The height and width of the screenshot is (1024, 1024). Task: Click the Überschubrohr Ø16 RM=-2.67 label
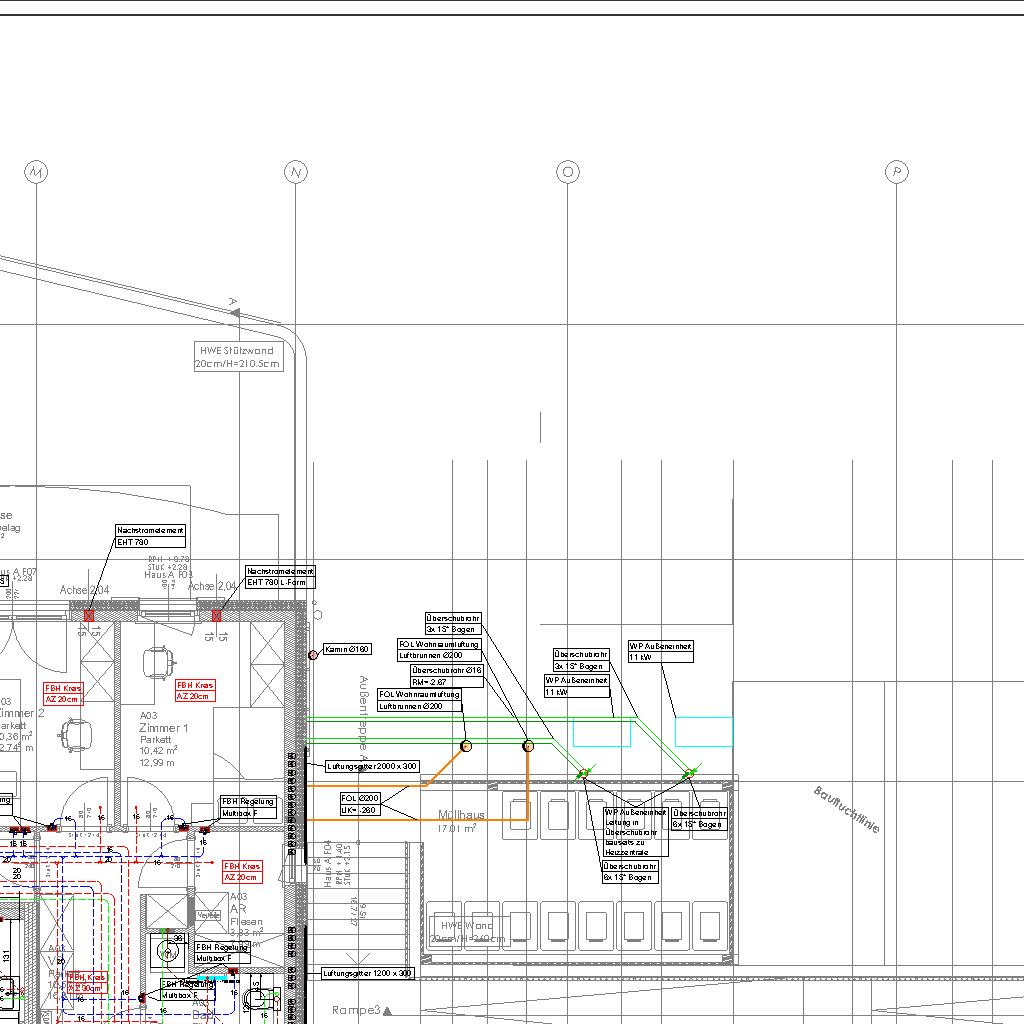(x=447, y=676)
